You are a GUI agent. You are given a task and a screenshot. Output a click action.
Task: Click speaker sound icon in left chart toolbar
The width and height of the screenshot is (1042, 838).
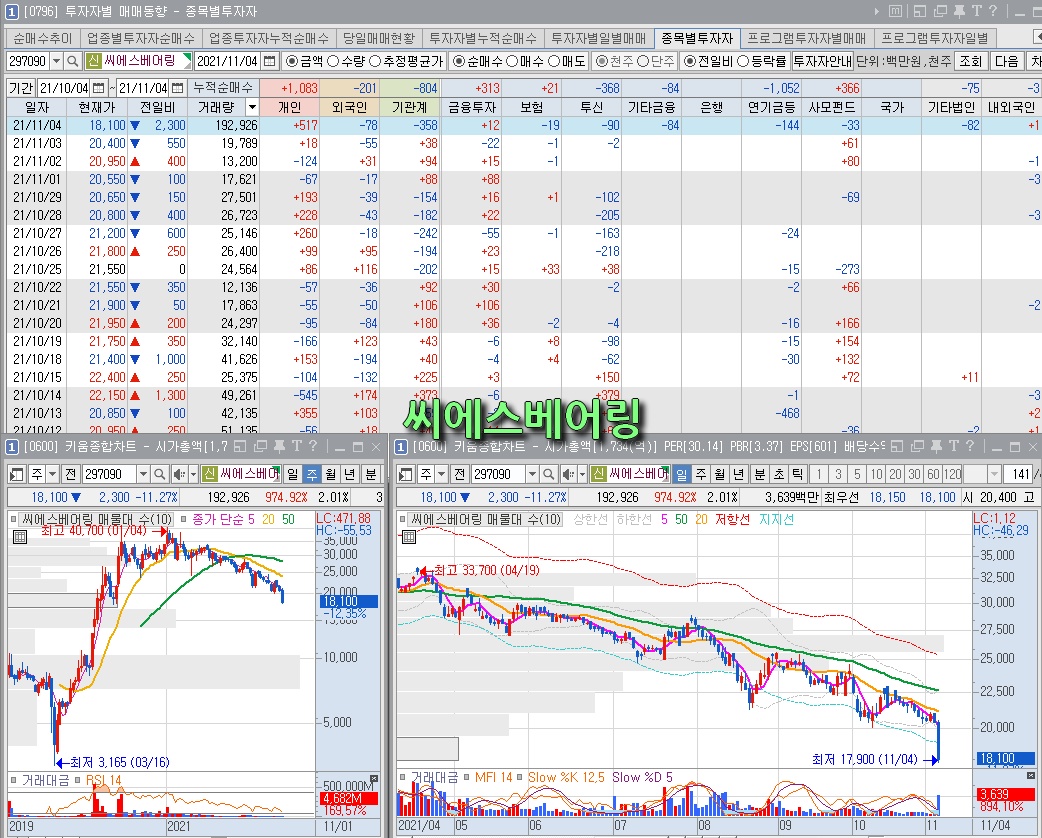179,474
